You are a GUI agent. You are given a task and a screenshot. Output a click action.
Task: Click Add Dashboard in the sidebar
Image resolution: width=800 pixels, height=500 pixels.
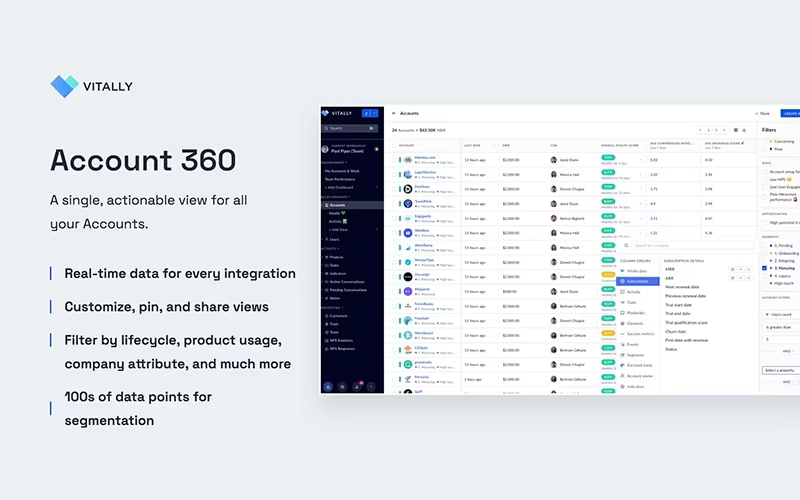340,187
